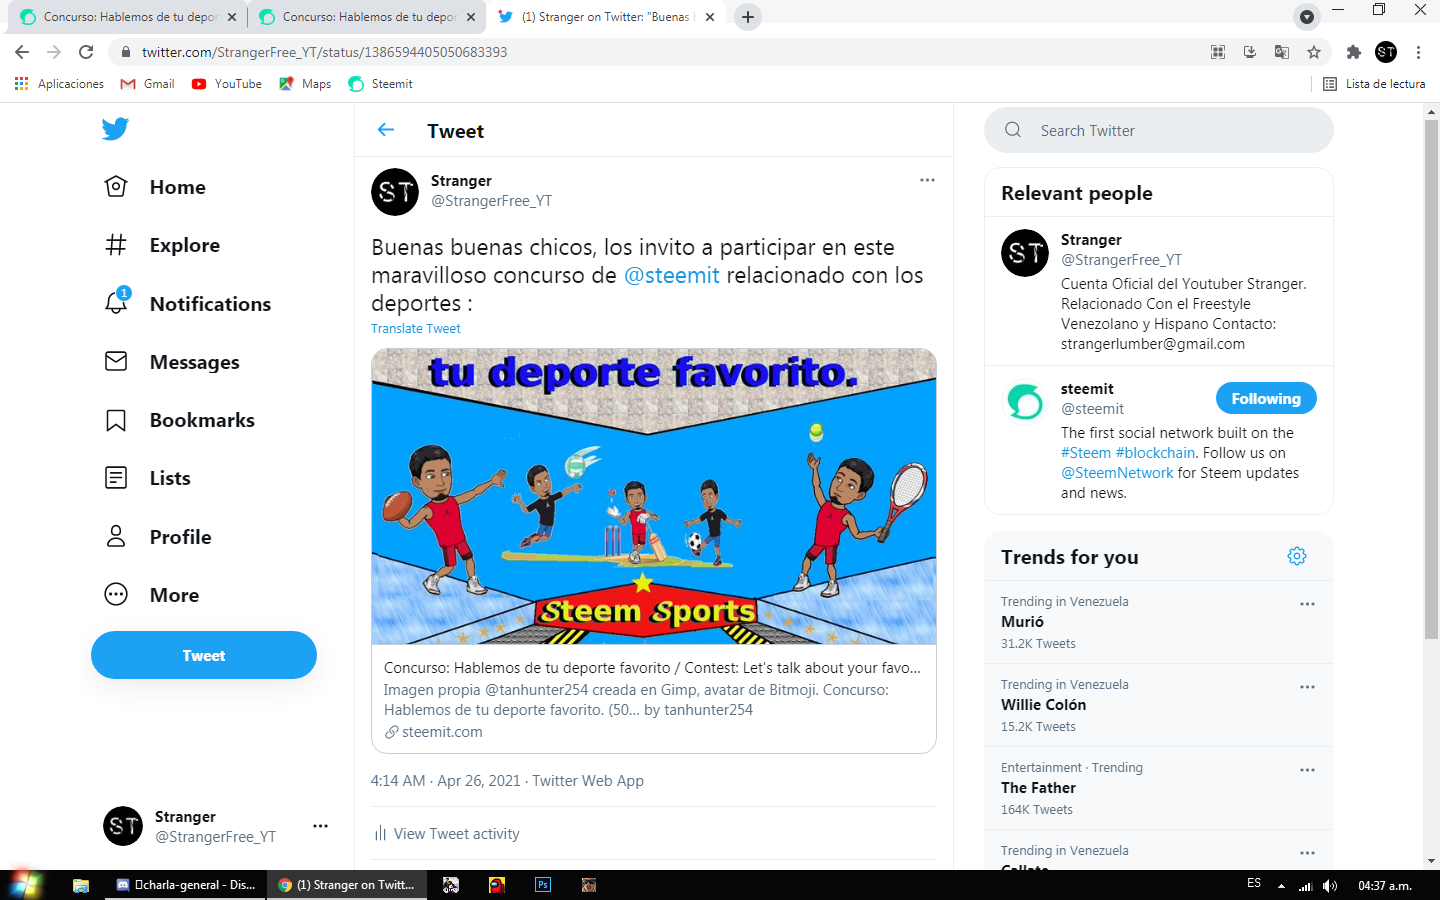Click the address bar URL
Viewport: 1440px width, 900px height.
point(324,52)
